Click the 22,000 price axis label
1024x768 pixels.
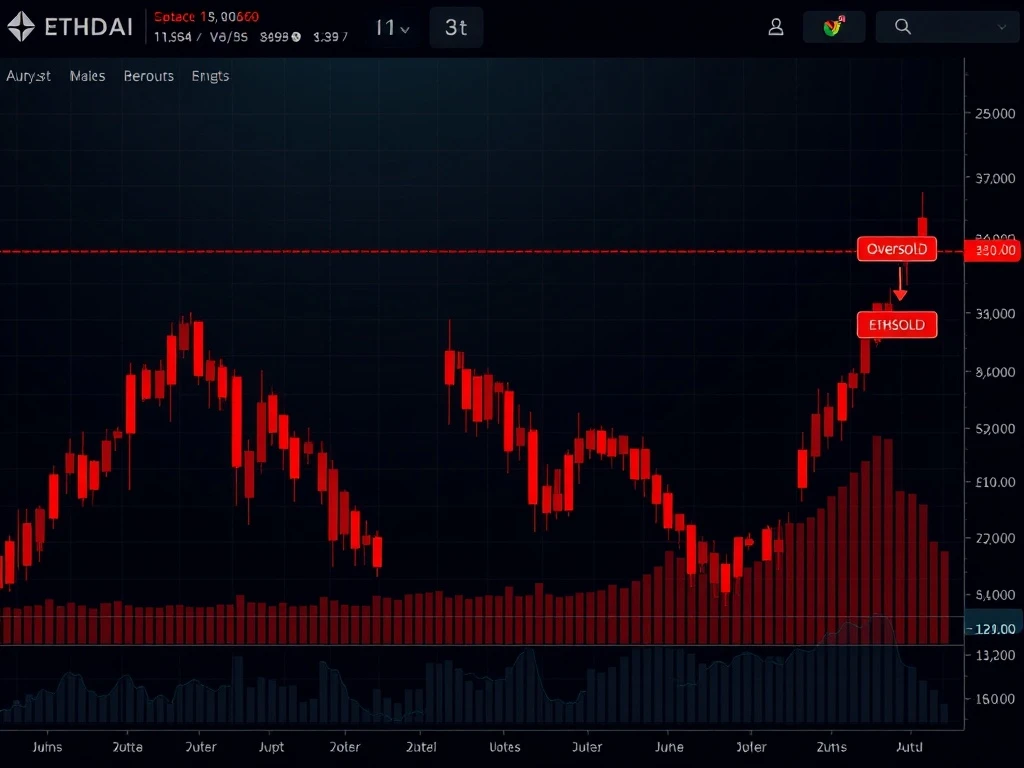point(995,538)
